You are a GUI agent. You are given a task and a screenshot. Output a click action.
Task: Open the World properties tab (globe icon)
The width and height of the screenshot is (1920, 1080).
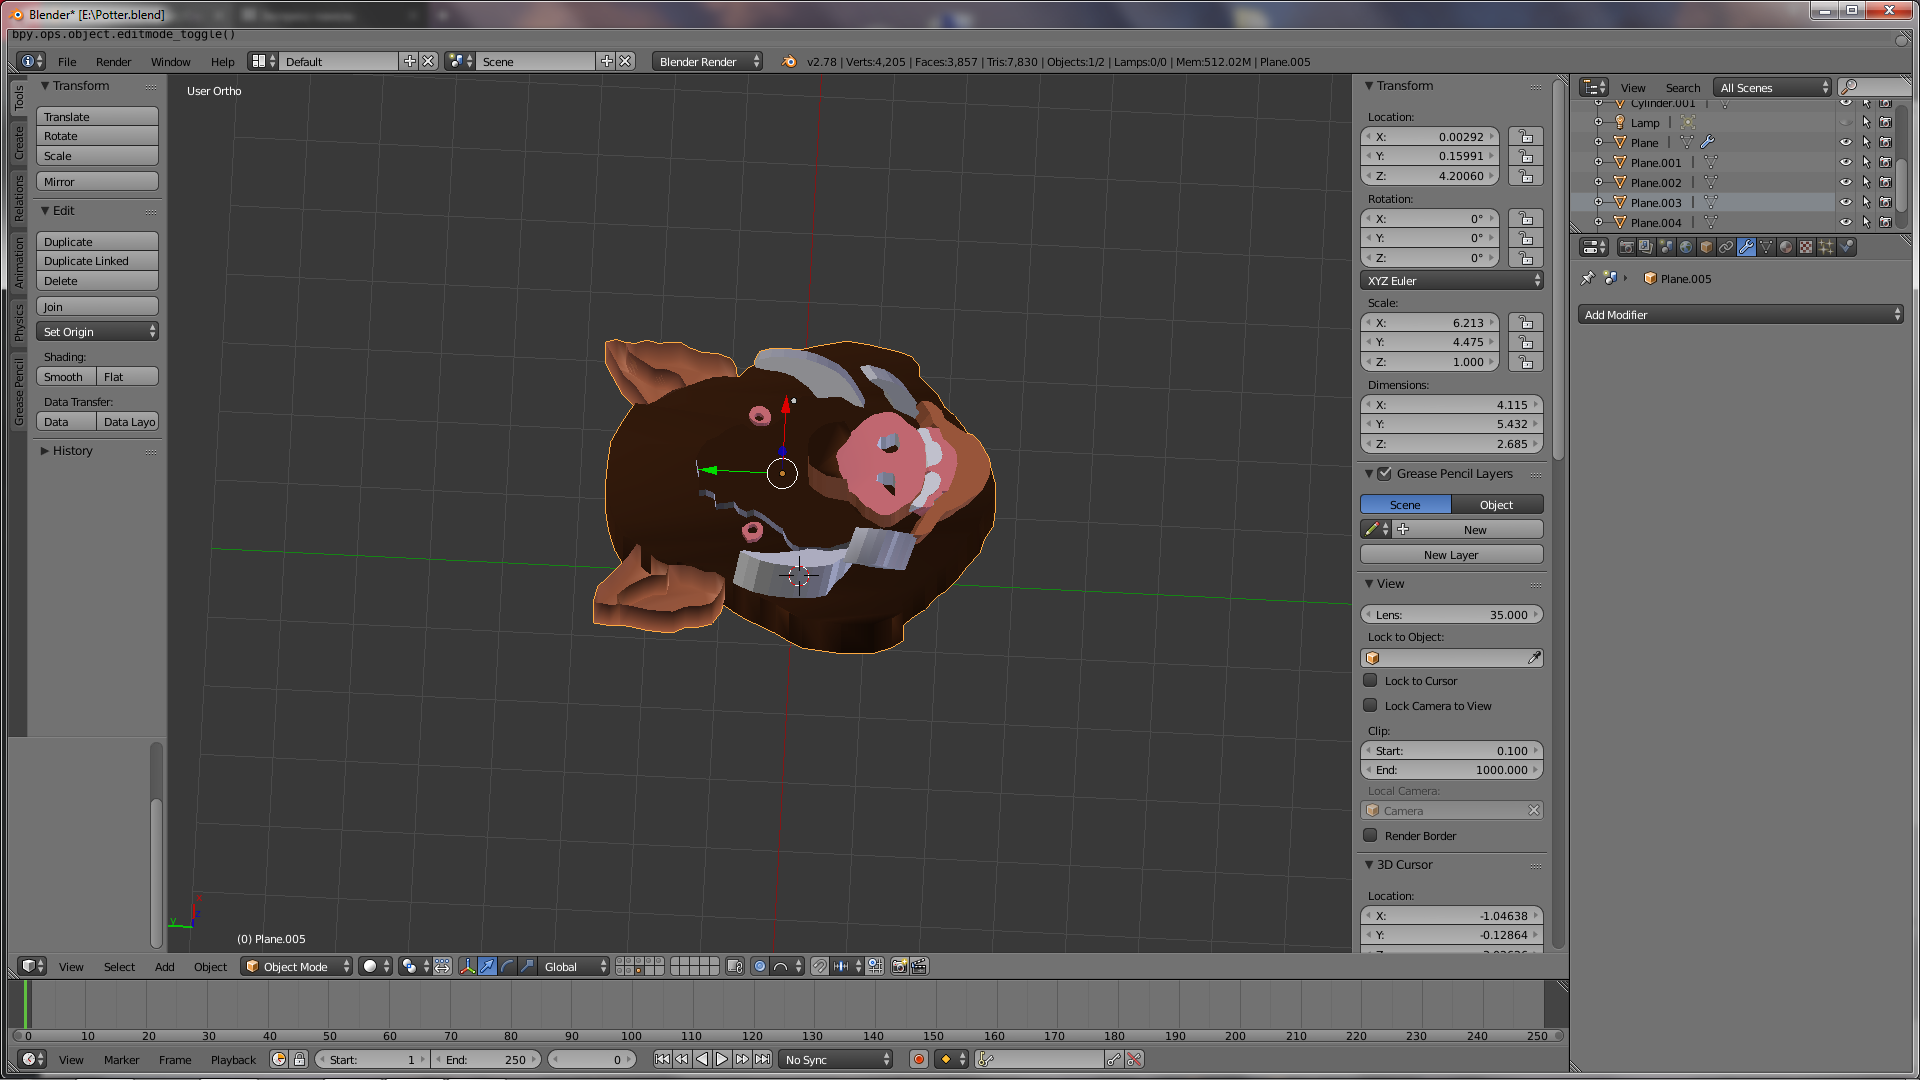click(1686, 247)
